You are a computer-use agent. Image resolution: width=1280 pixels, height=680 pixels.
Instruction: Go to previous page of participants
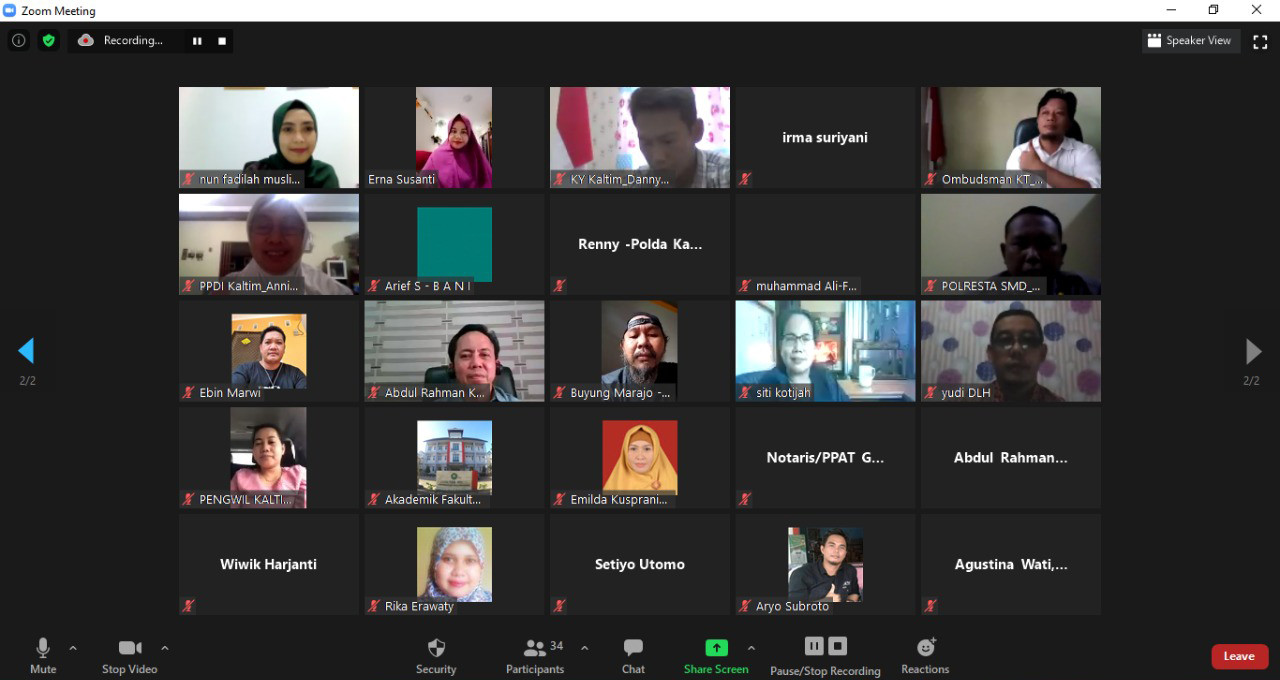[26, 351]
